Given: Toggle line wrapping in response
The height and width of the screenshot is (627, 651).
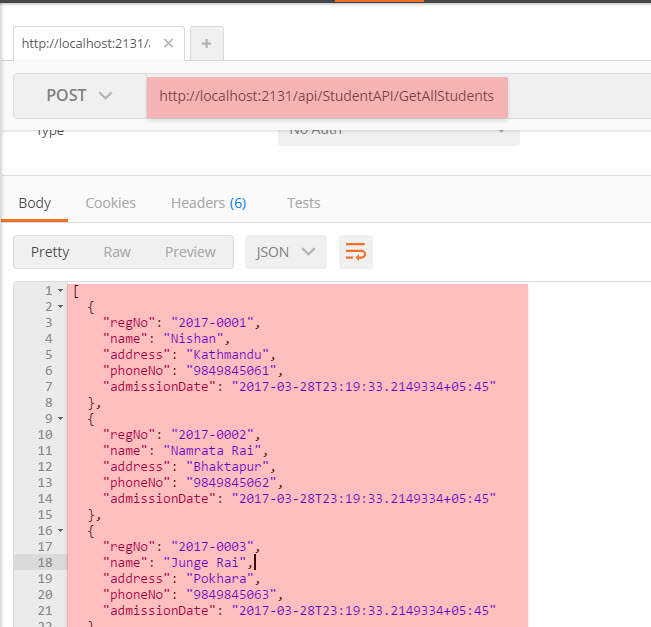Looking at the screenshot, I should (355, 252).
